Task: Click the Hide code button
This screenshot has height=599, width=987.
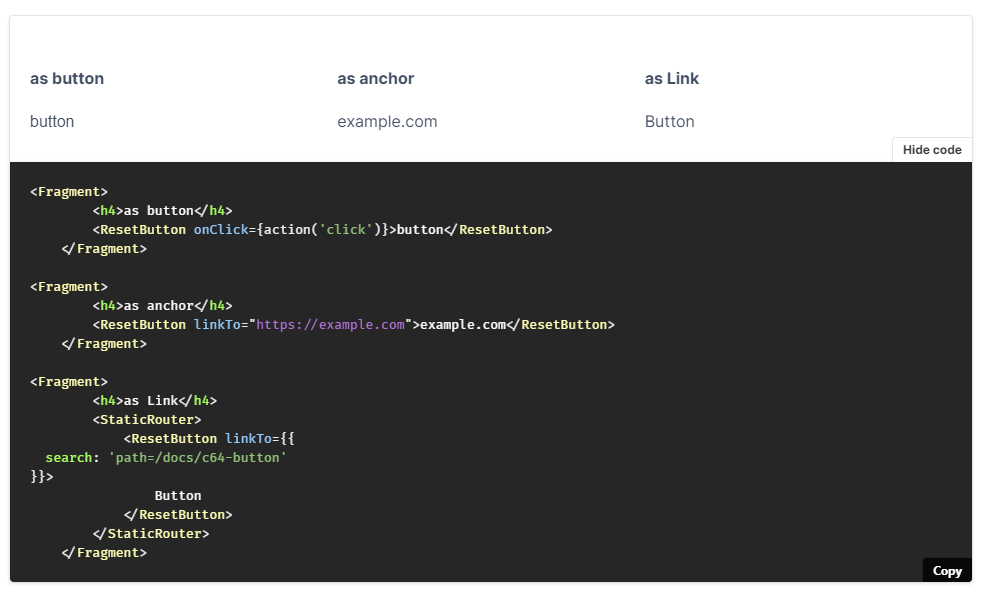Action: click(x=931, y=149)
